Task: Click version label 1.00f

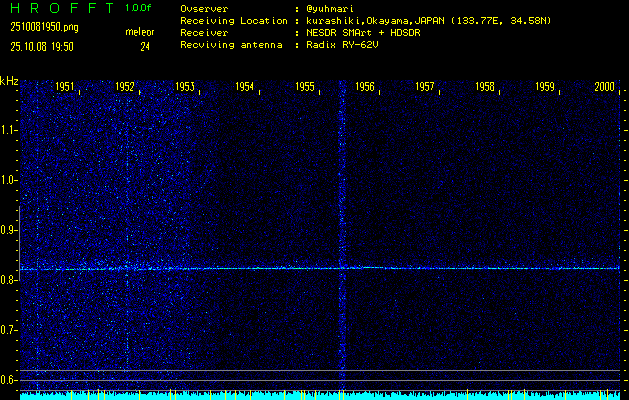Action: click(138, 8)
